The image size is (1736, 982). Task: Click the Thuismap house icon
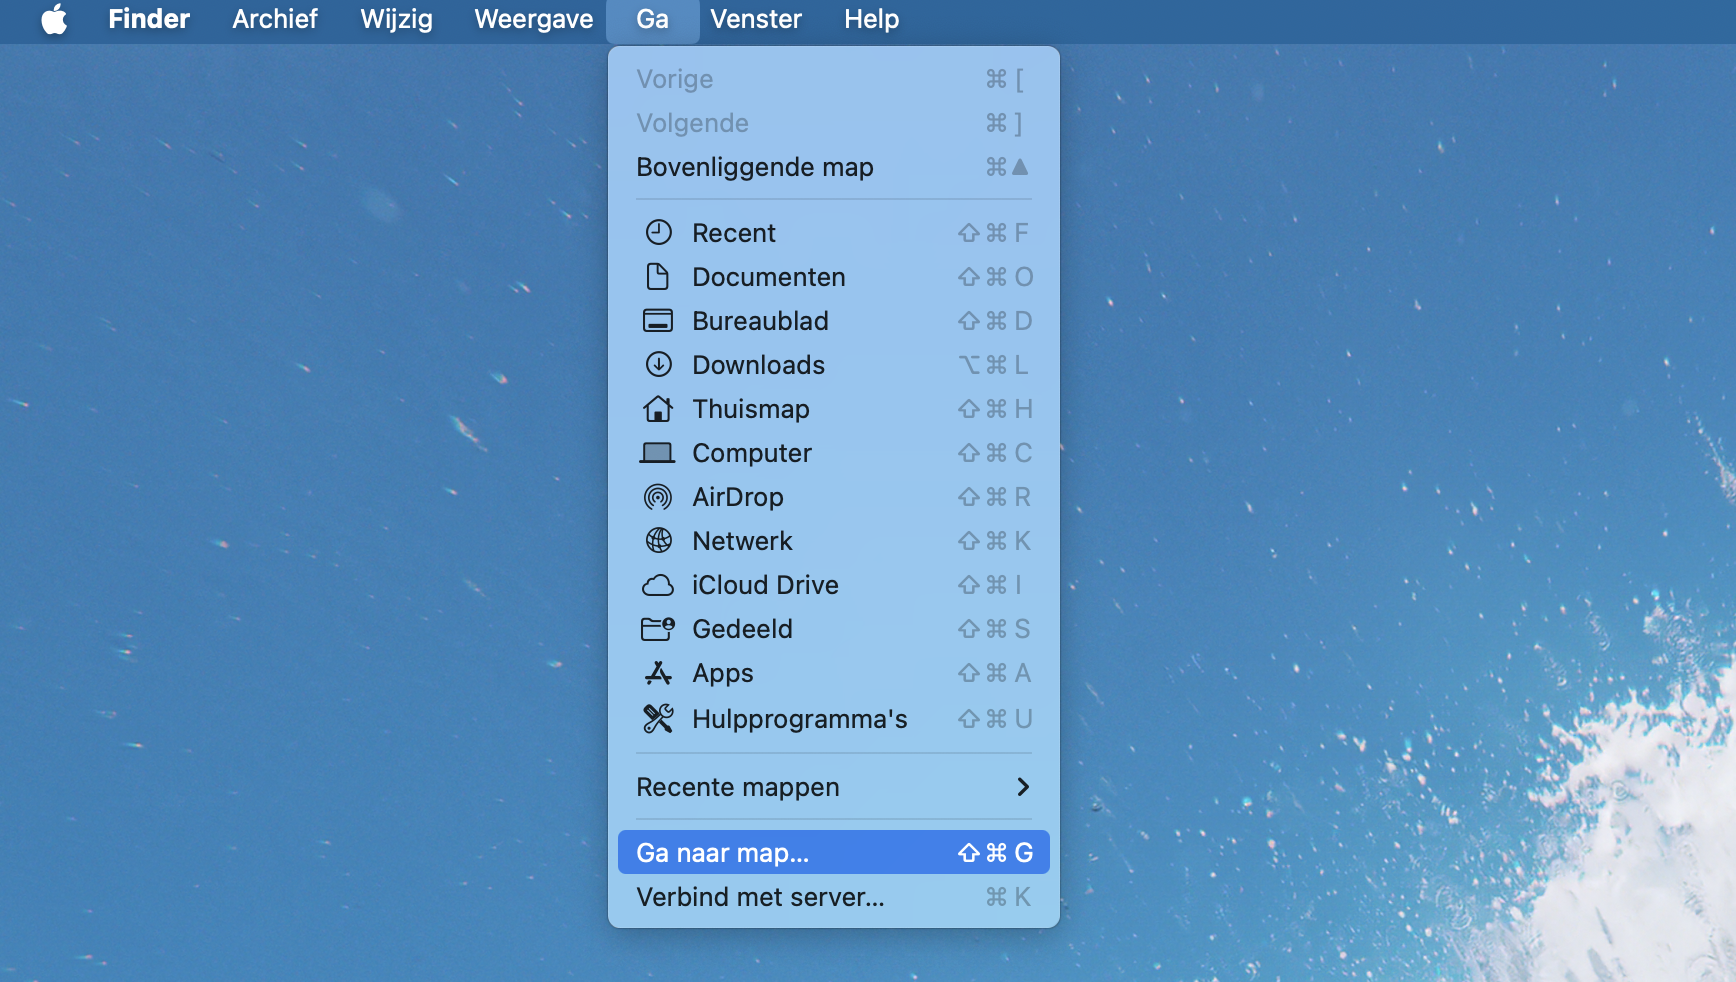tap(658, 409)
